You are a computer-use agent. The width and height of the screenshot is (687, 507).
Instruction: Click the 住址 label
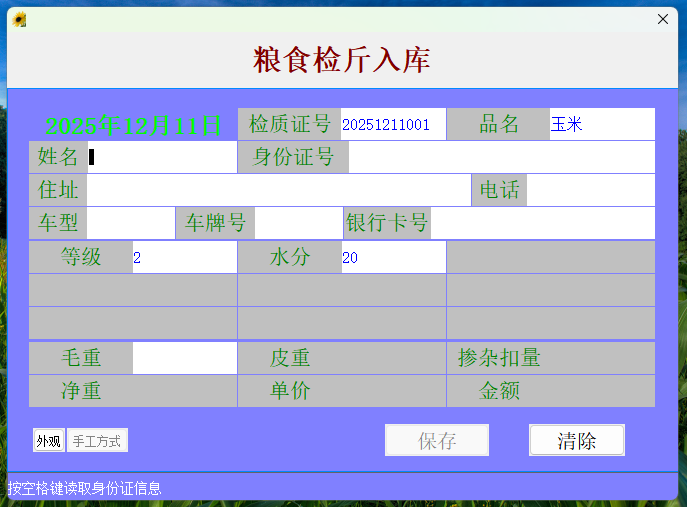click(x=58, y=190)
